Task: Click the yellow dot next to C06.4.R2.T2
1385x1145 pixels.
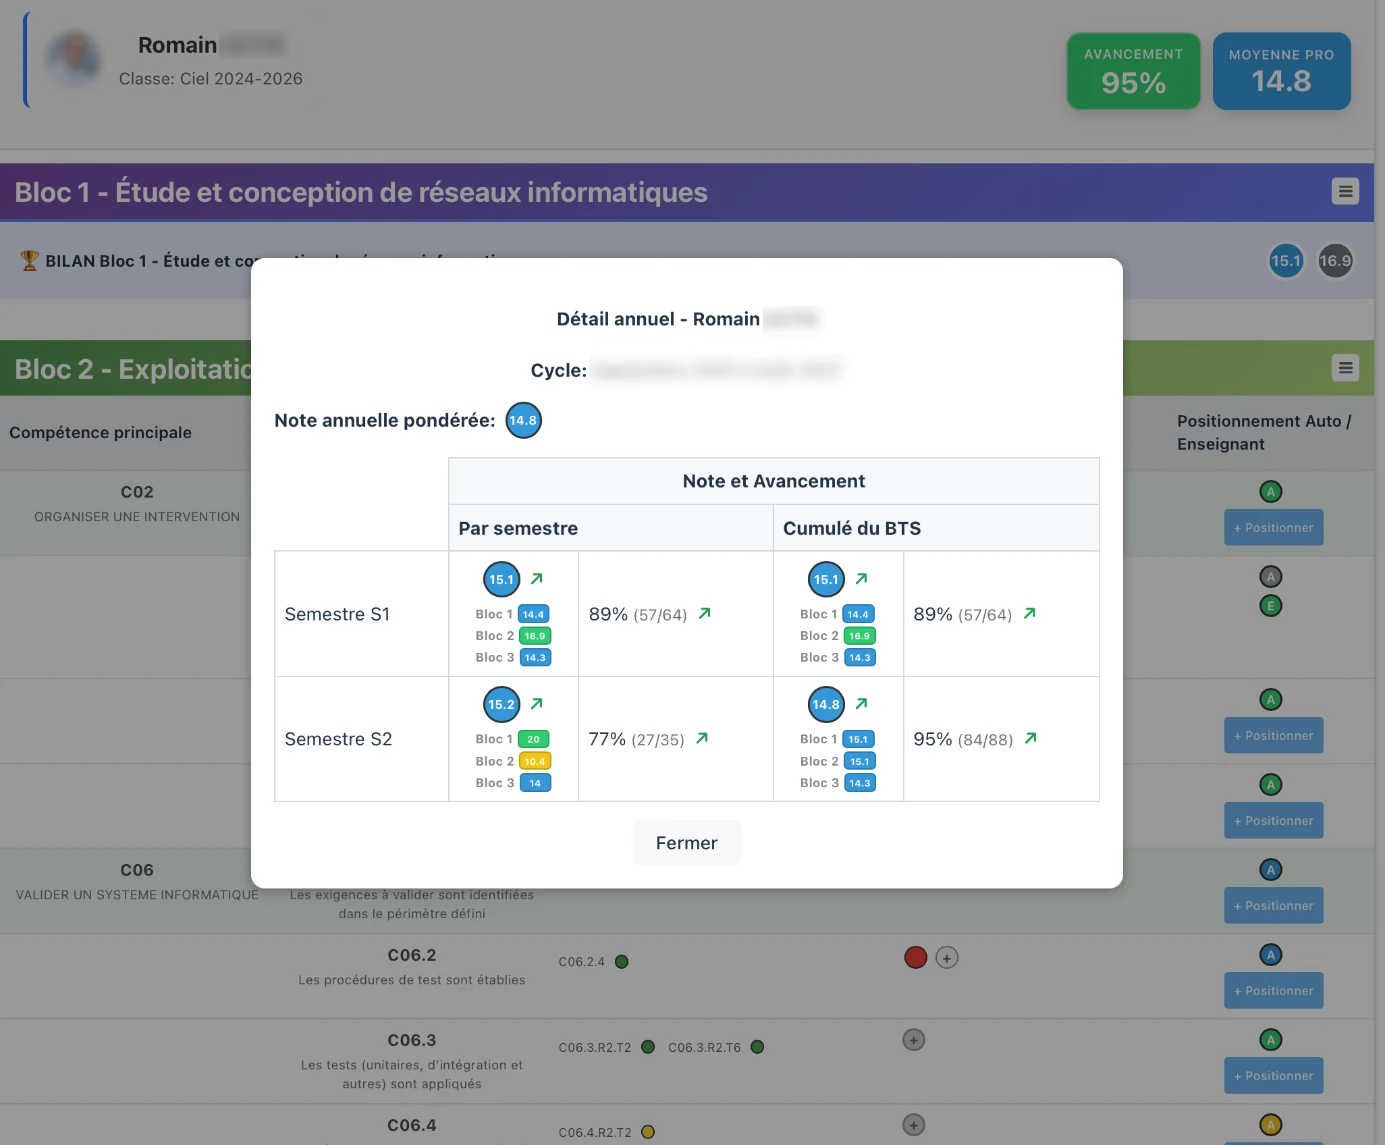Action: 648,1131
